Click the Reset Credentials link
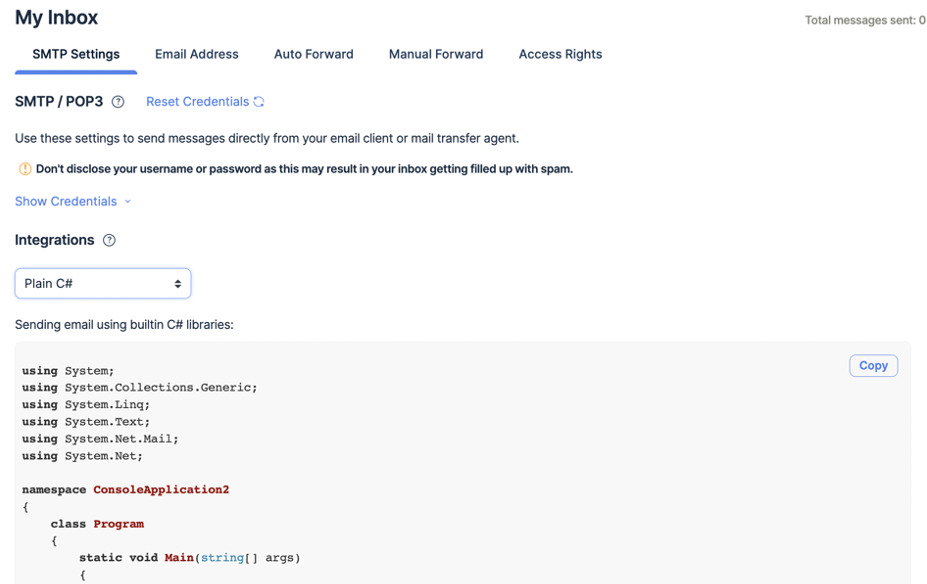The width and height of the screenshot is (927, 584). click(x=197, y=101)
